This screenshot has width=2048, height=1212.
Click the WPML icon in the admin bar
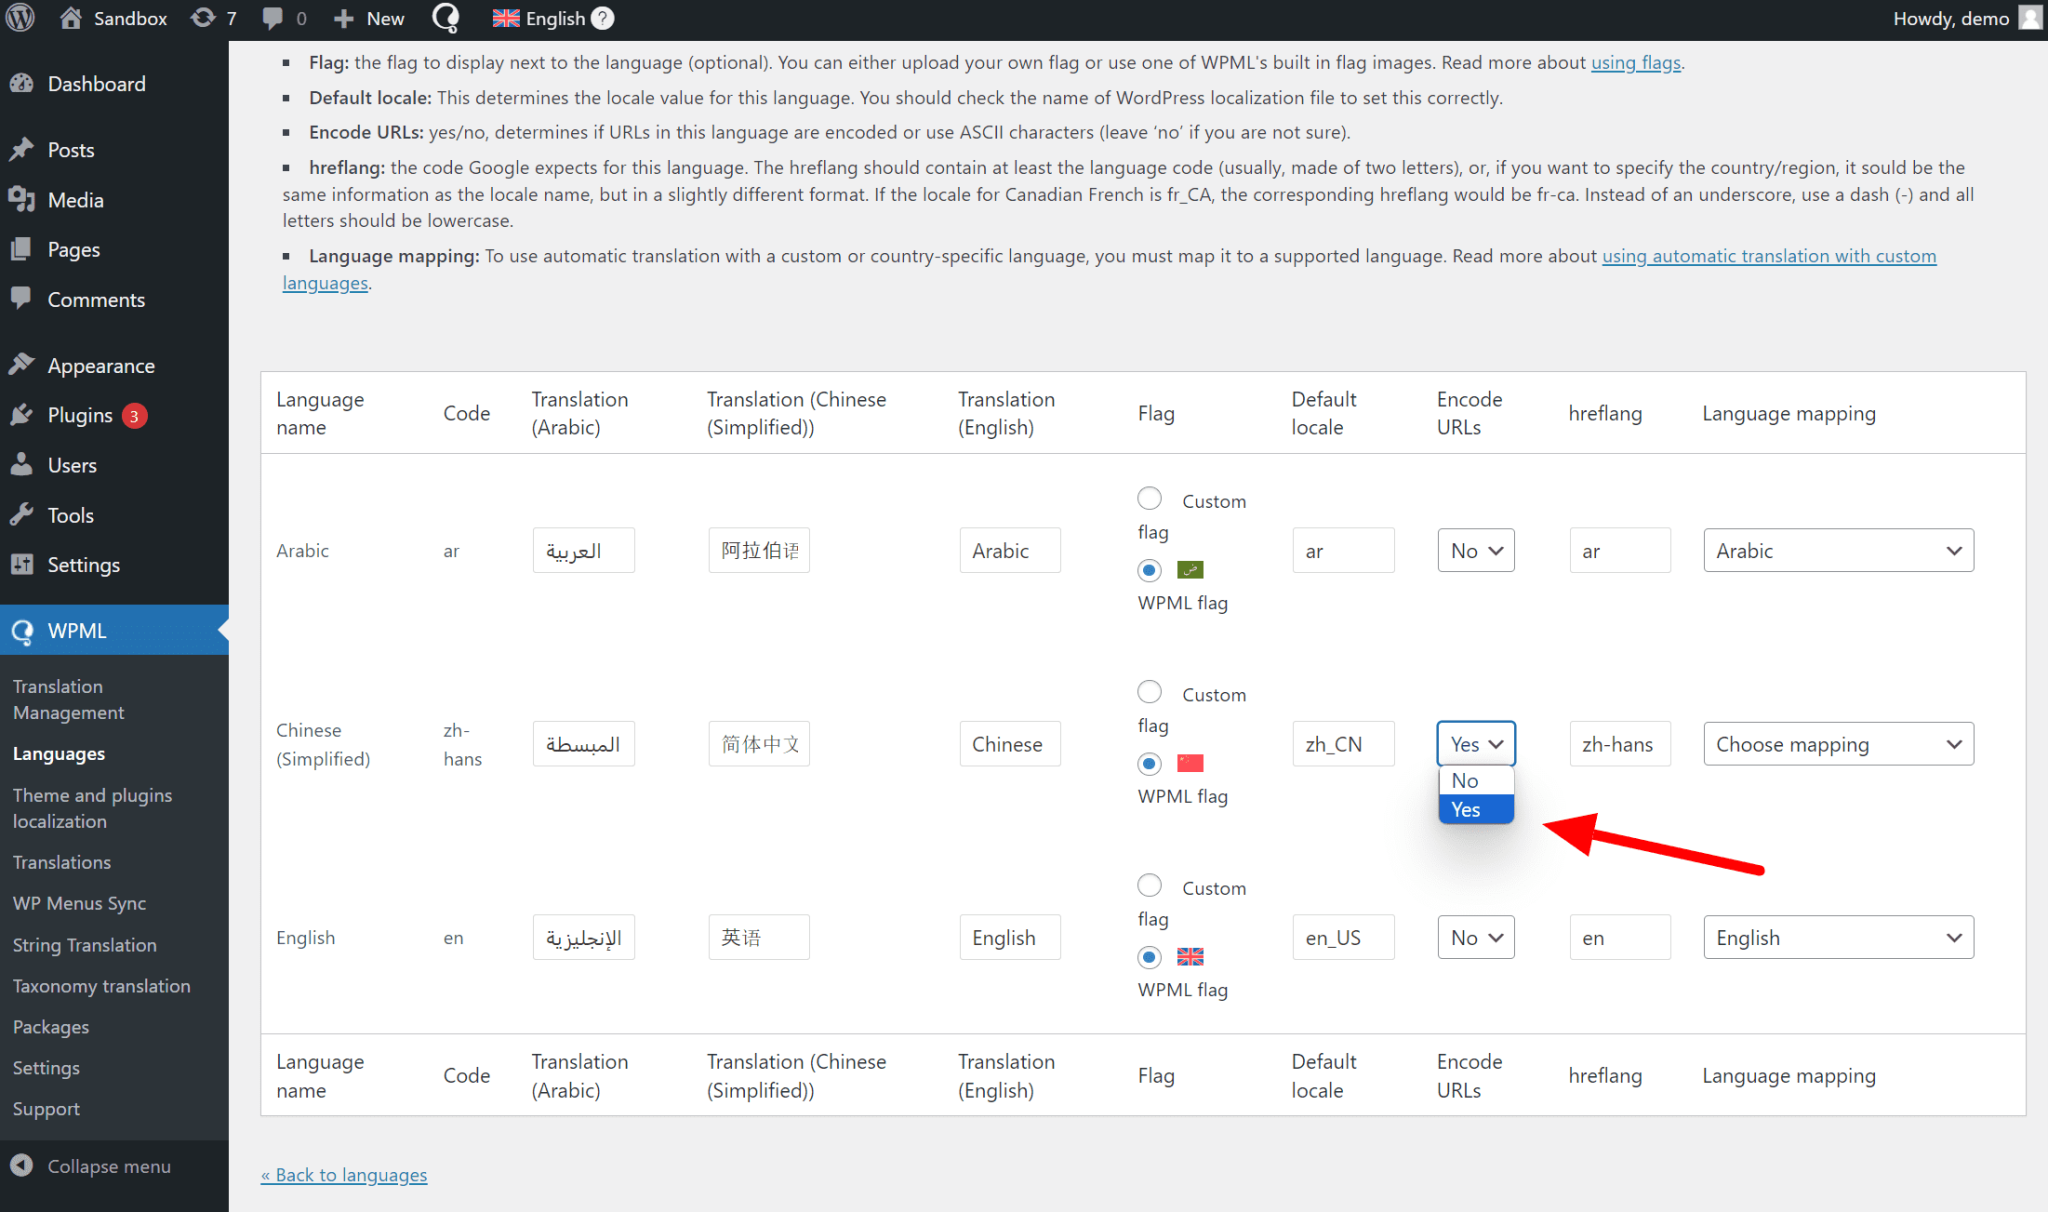coord(446,18)
